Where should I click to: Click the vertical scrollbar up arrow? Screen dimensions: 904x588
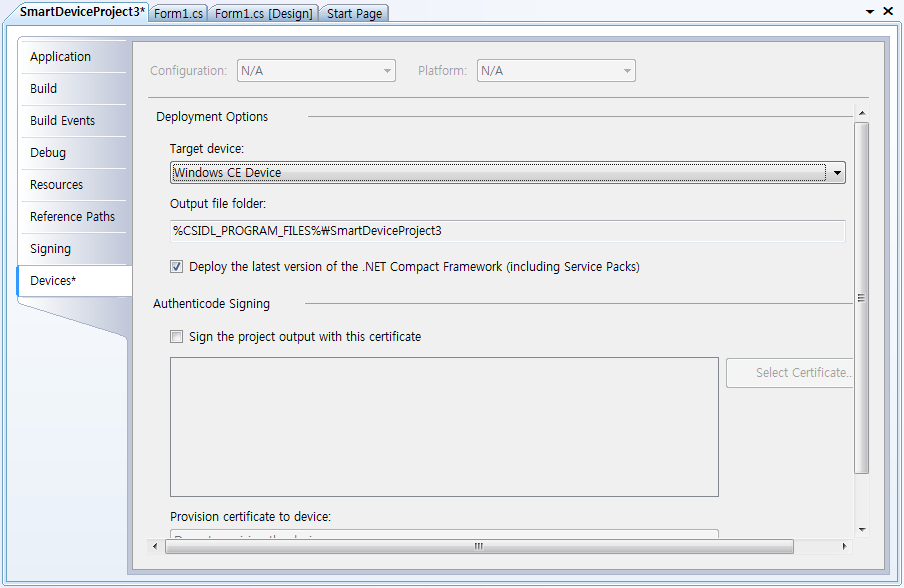point(862,113)
